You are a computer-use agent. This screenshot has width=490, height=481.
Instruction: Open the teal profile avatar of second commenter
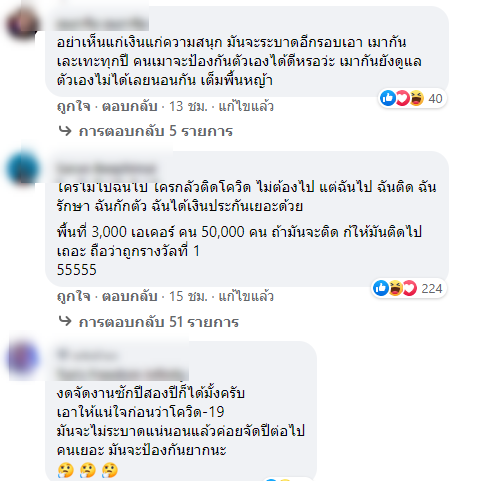[x=23, y=168]
